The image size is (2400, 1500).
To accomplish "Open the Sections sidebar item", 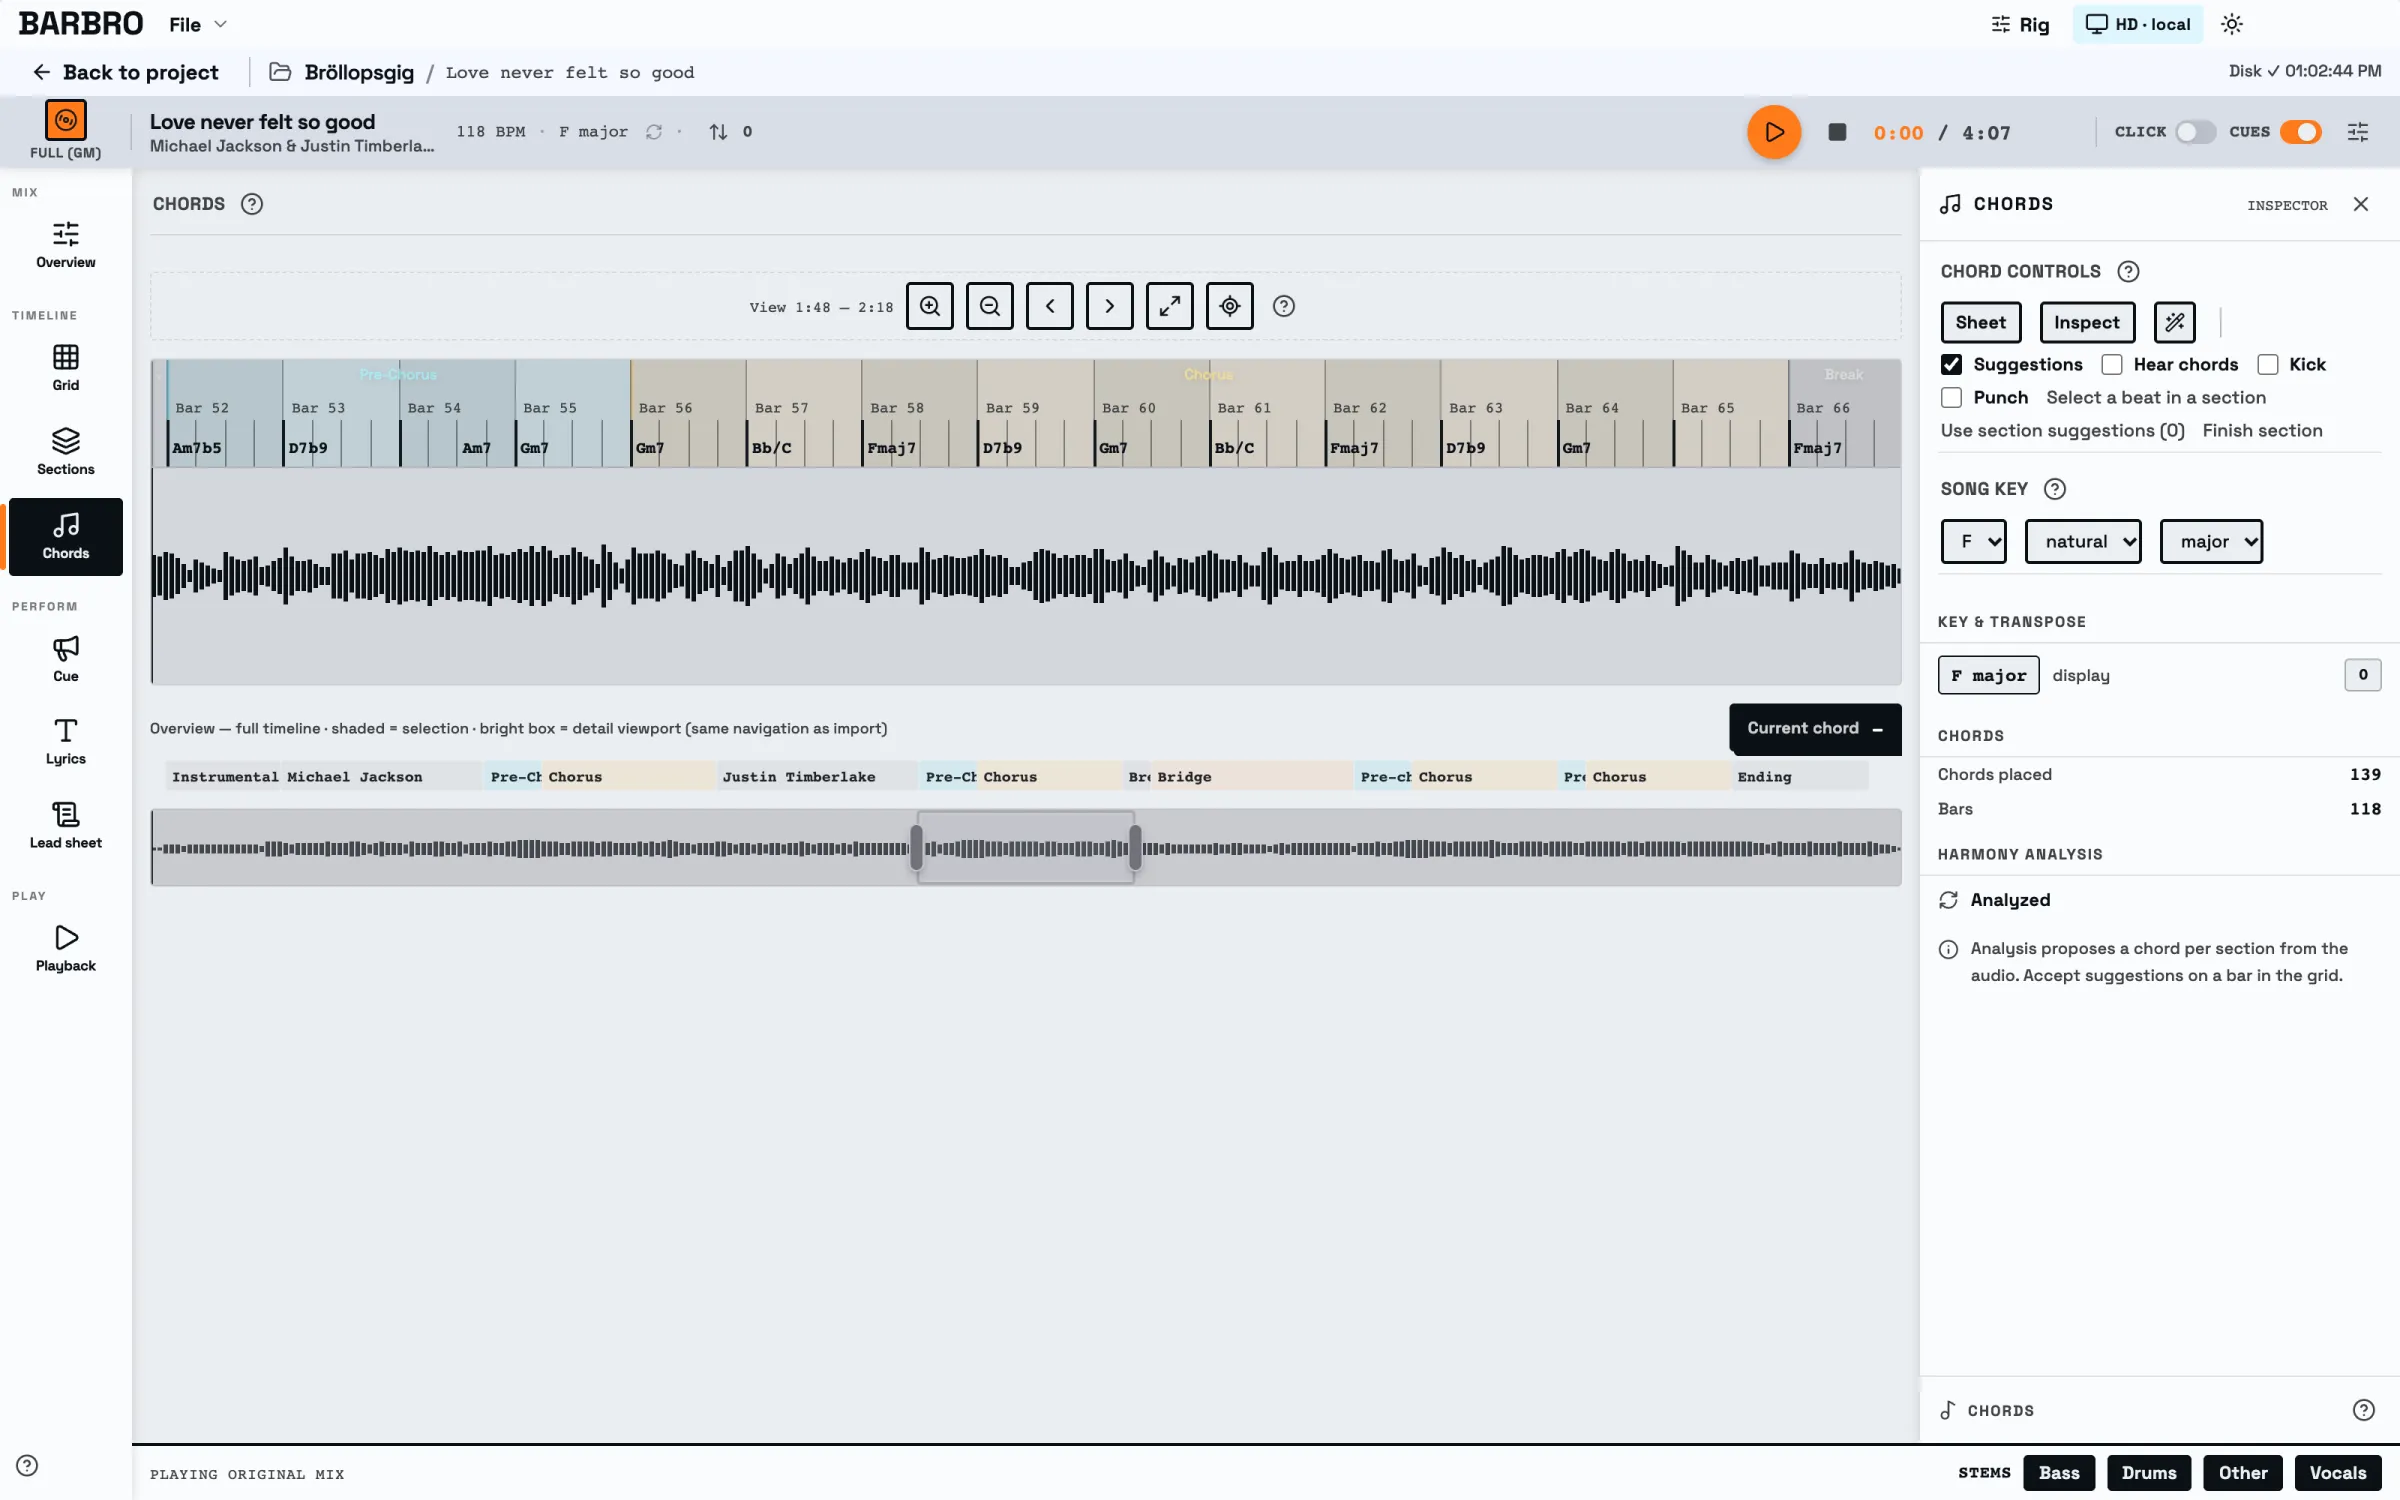I will (x=66, y=452).
